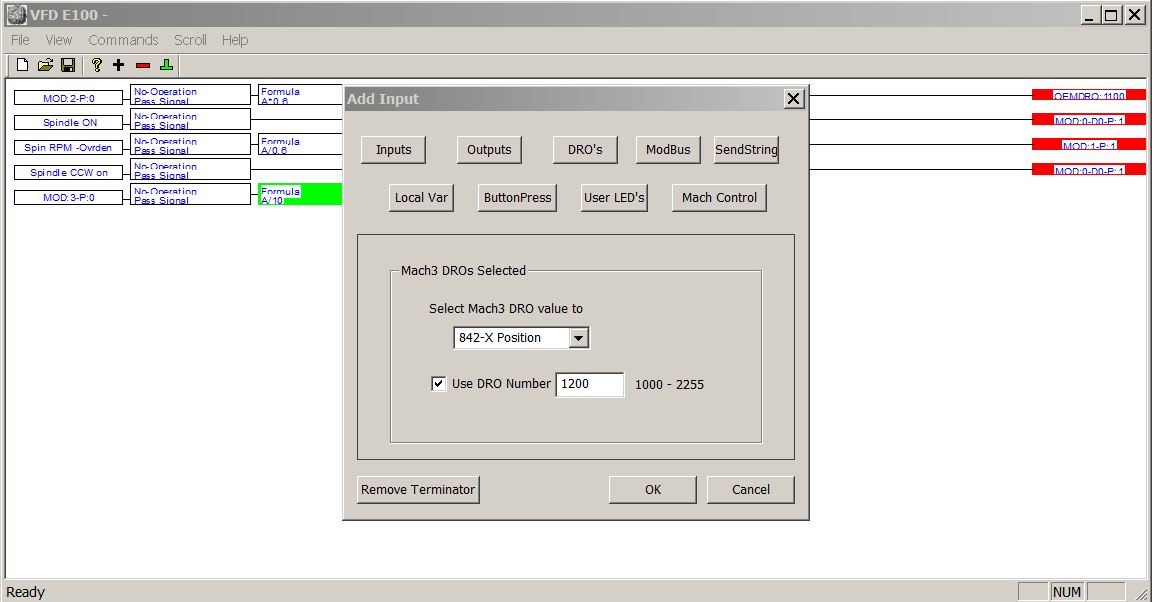Image resolution: width=1152 pixels, height=602 pixels.
Task: Click the ModBus button
Action: click(668, 150)
